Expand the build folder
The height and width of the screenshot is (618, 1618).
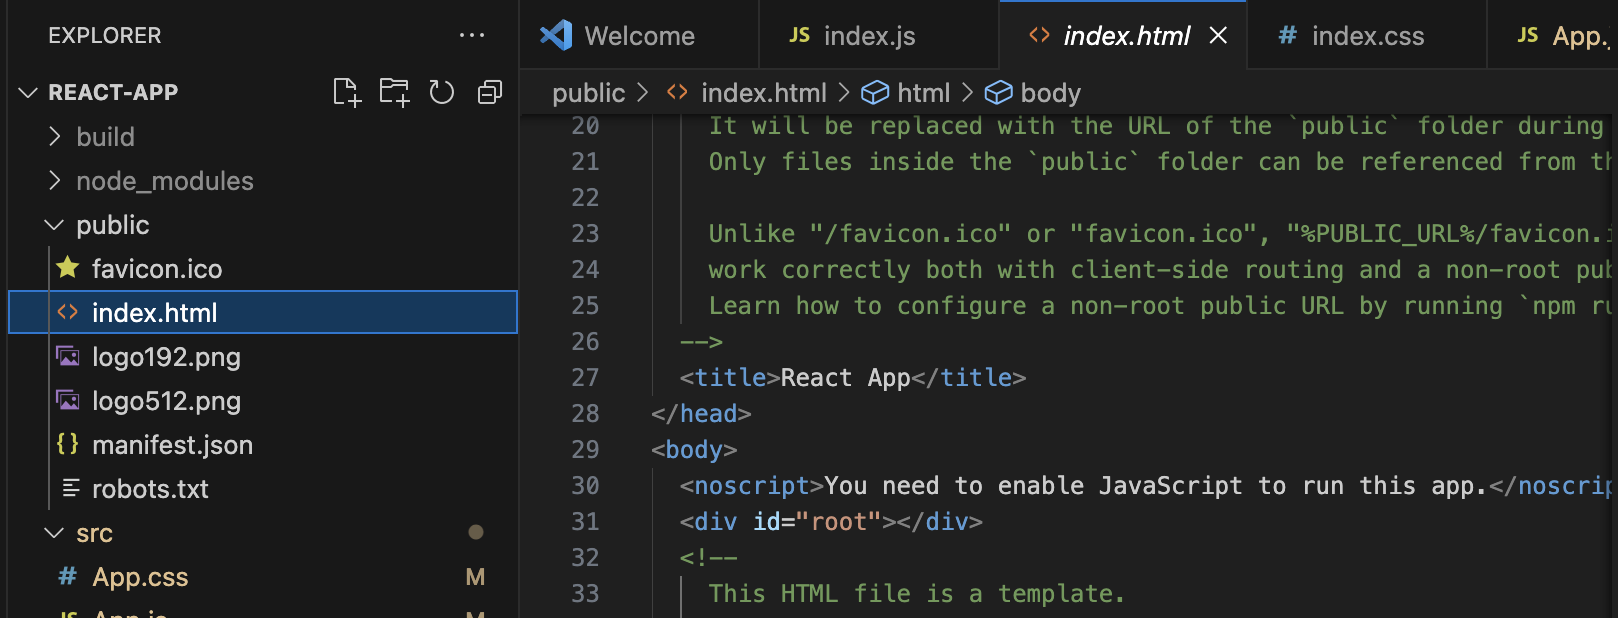[x=105, y=137]
